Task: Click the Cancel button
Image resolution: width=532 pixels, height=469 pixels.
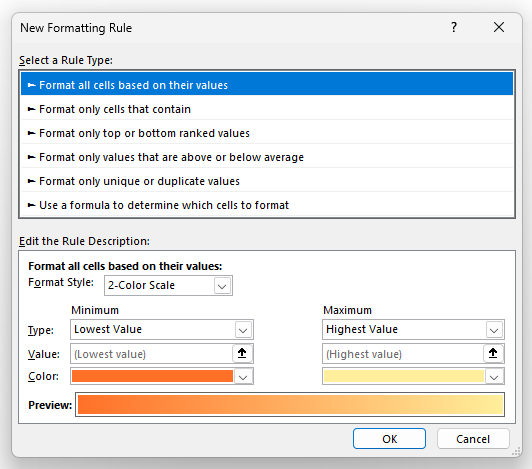Action: 473,439
